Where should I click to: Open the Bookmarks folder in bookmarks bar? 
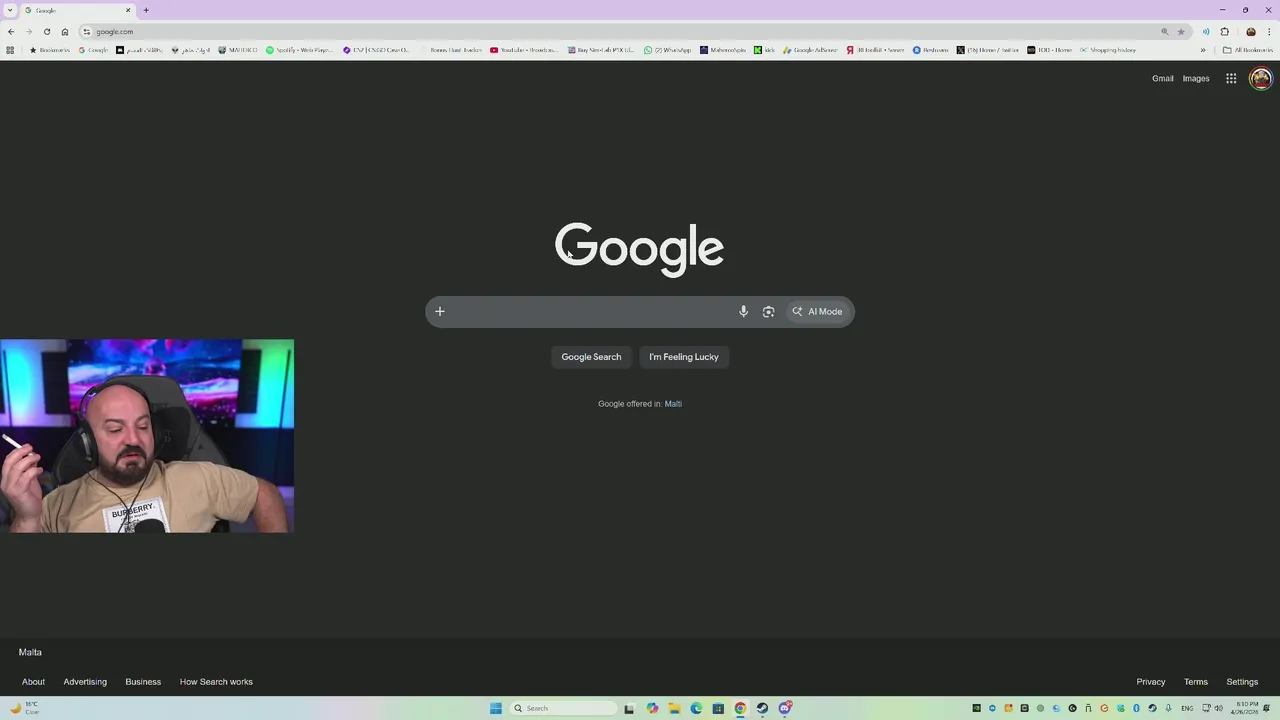50,50
